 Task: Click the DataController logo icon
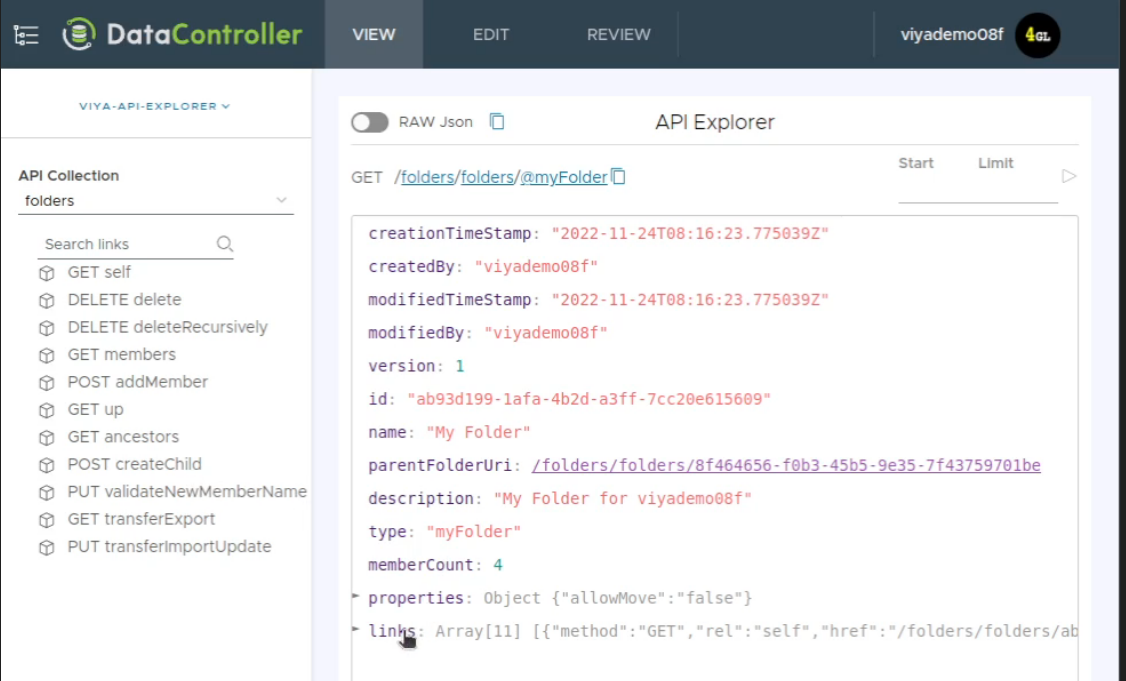click(79, 35)
